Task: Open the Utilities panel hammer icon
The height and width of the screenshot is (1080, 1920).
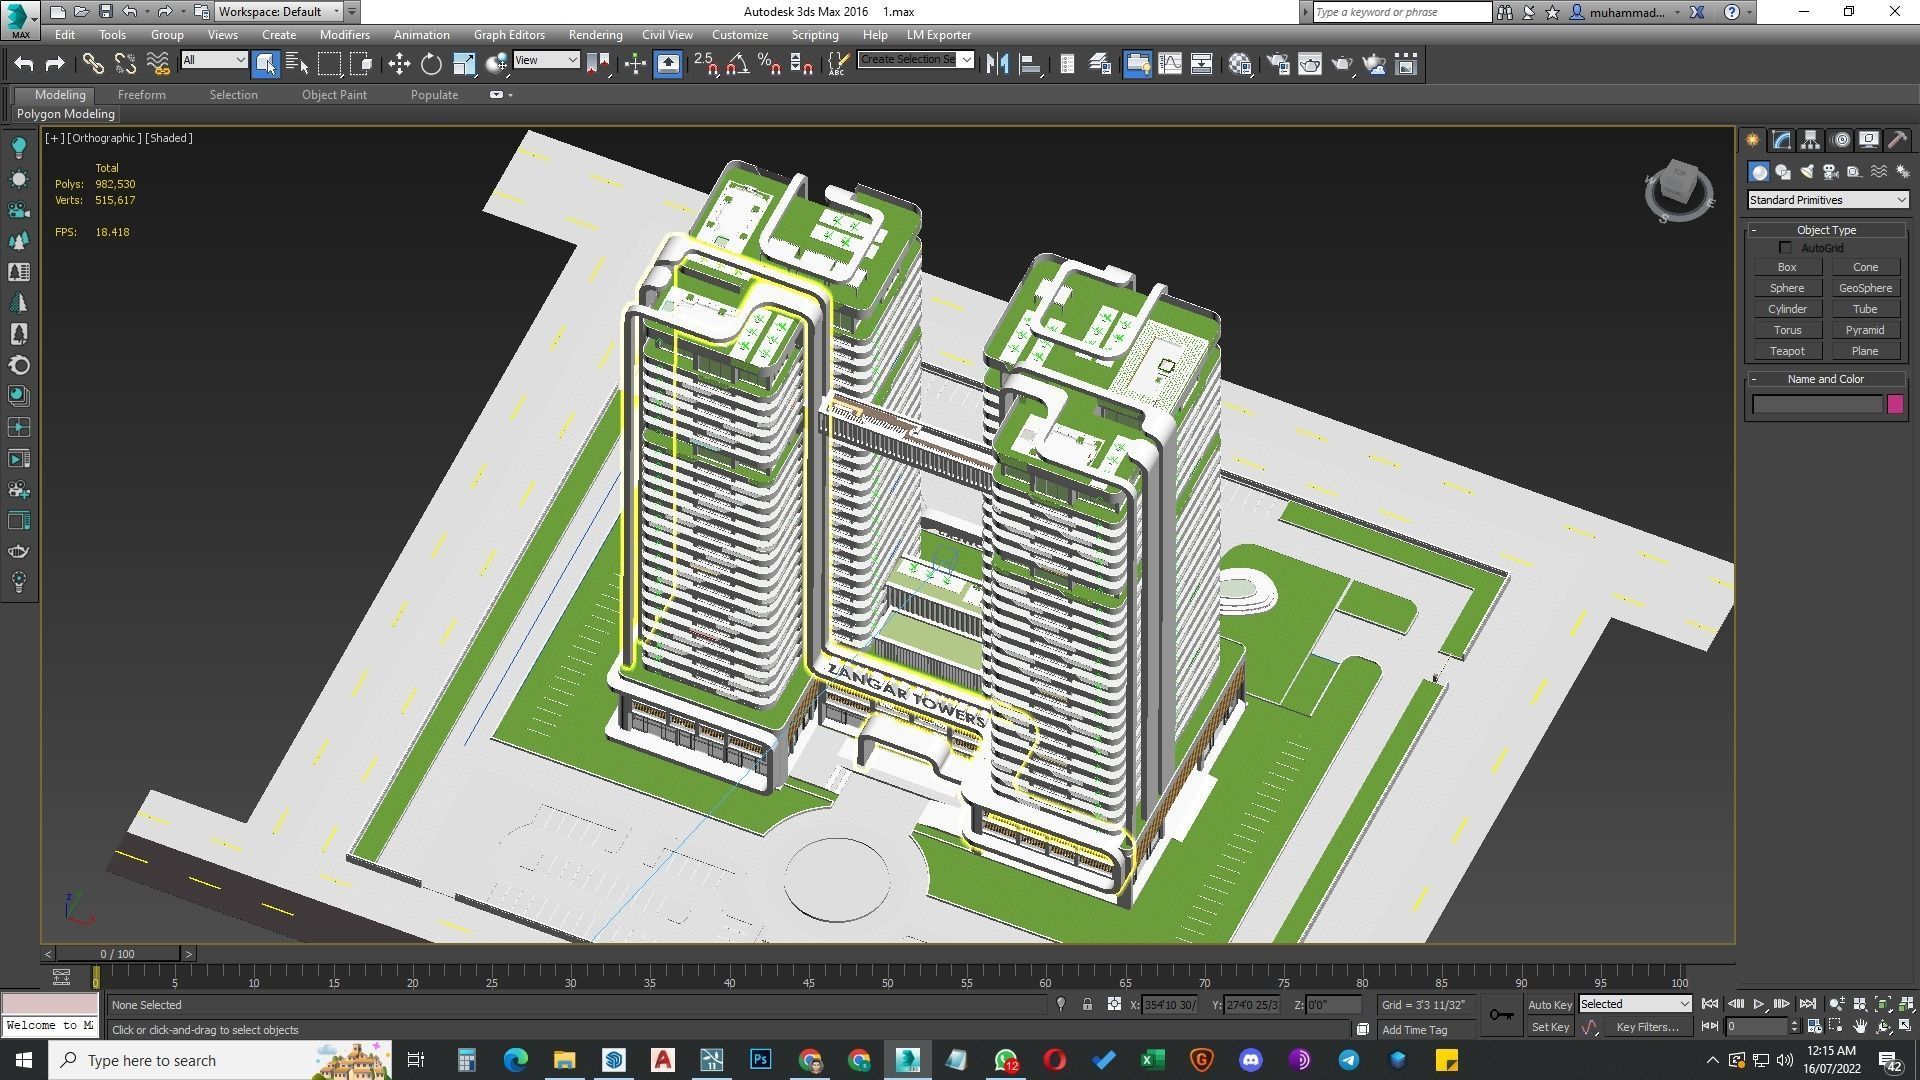Action: pos(1897,140)
